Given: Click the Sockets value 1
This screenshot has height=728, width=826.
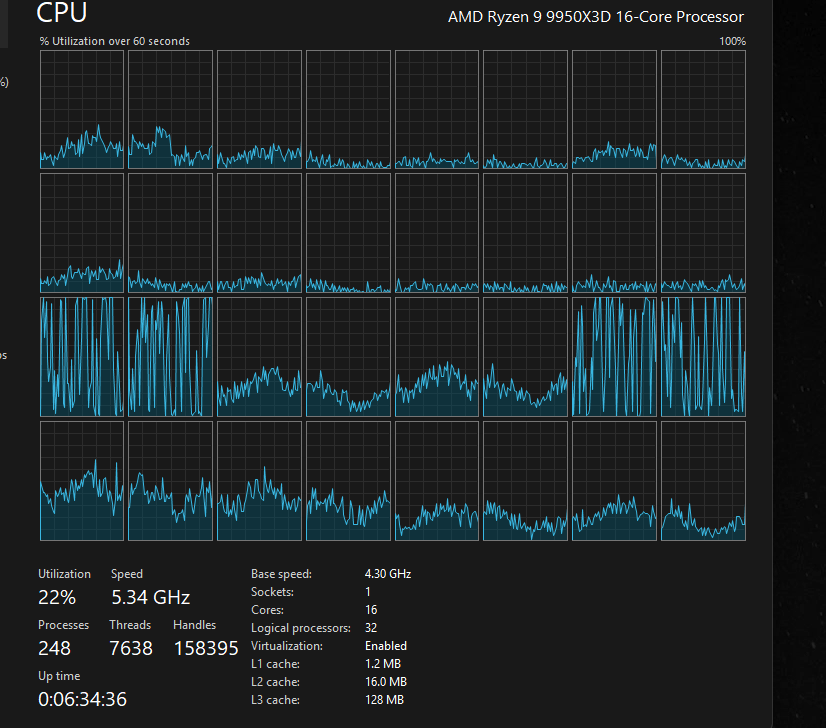Looking at the screenshot, I should coord(368,592).
